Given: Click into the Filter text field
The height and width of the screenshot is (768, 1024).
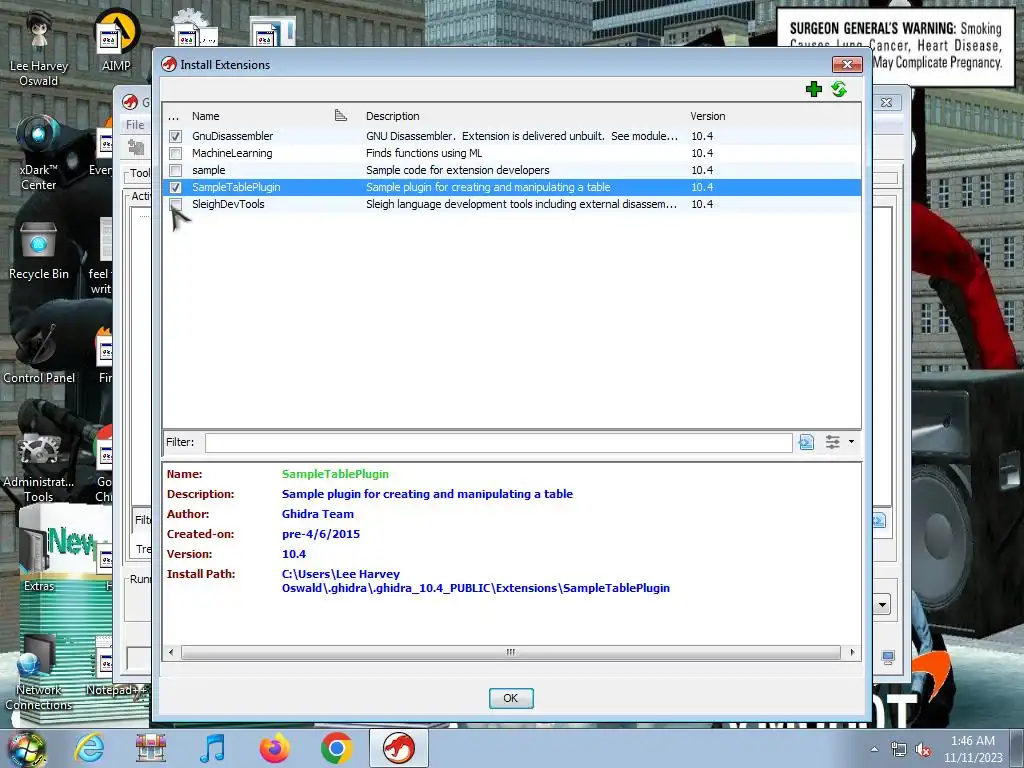Looking at the screenshot, I should tap(498, 442).
